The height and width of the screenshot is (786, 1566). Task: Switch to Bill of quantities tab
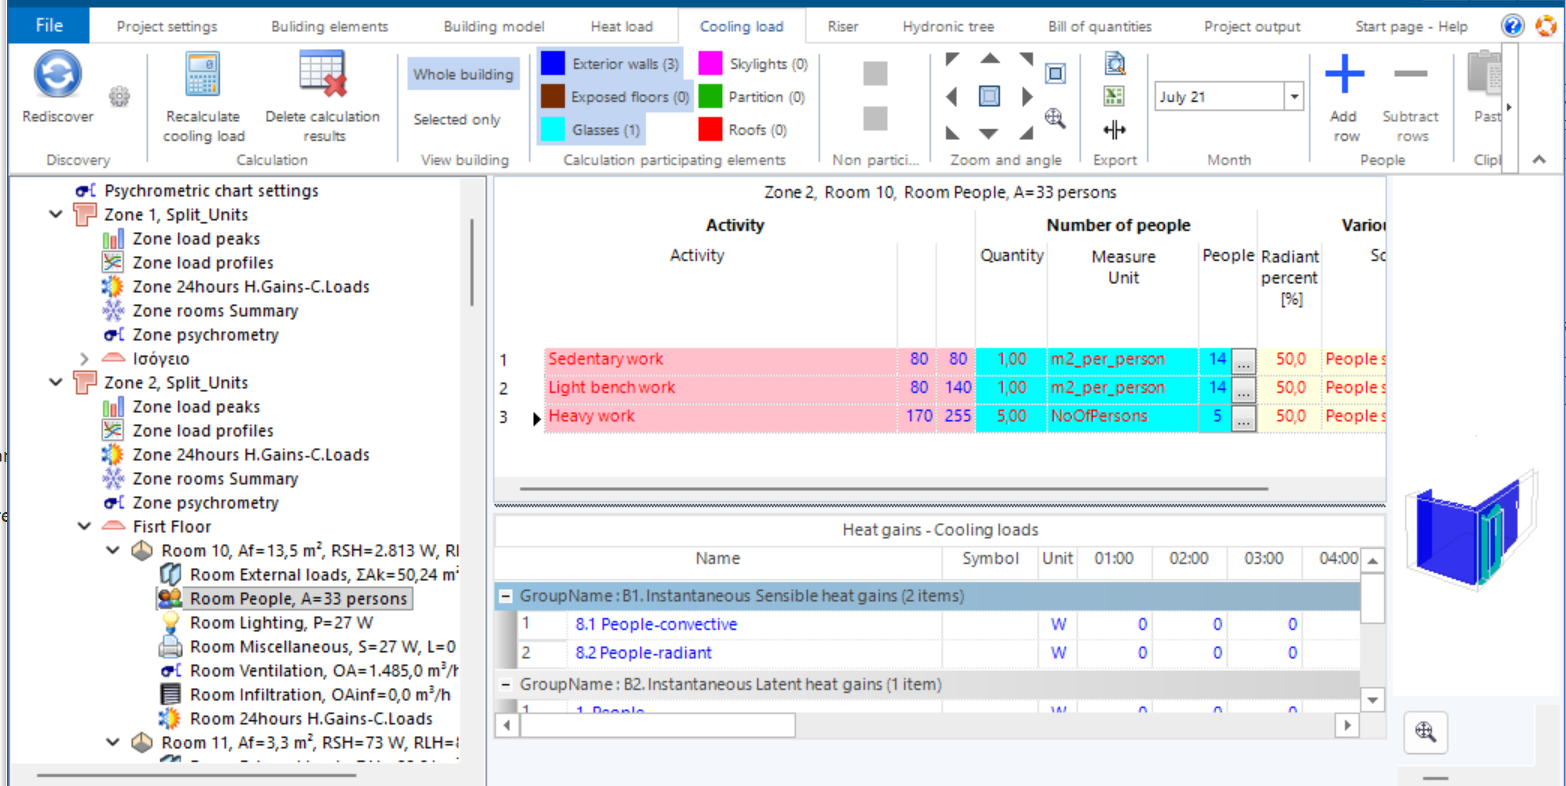1100,27
